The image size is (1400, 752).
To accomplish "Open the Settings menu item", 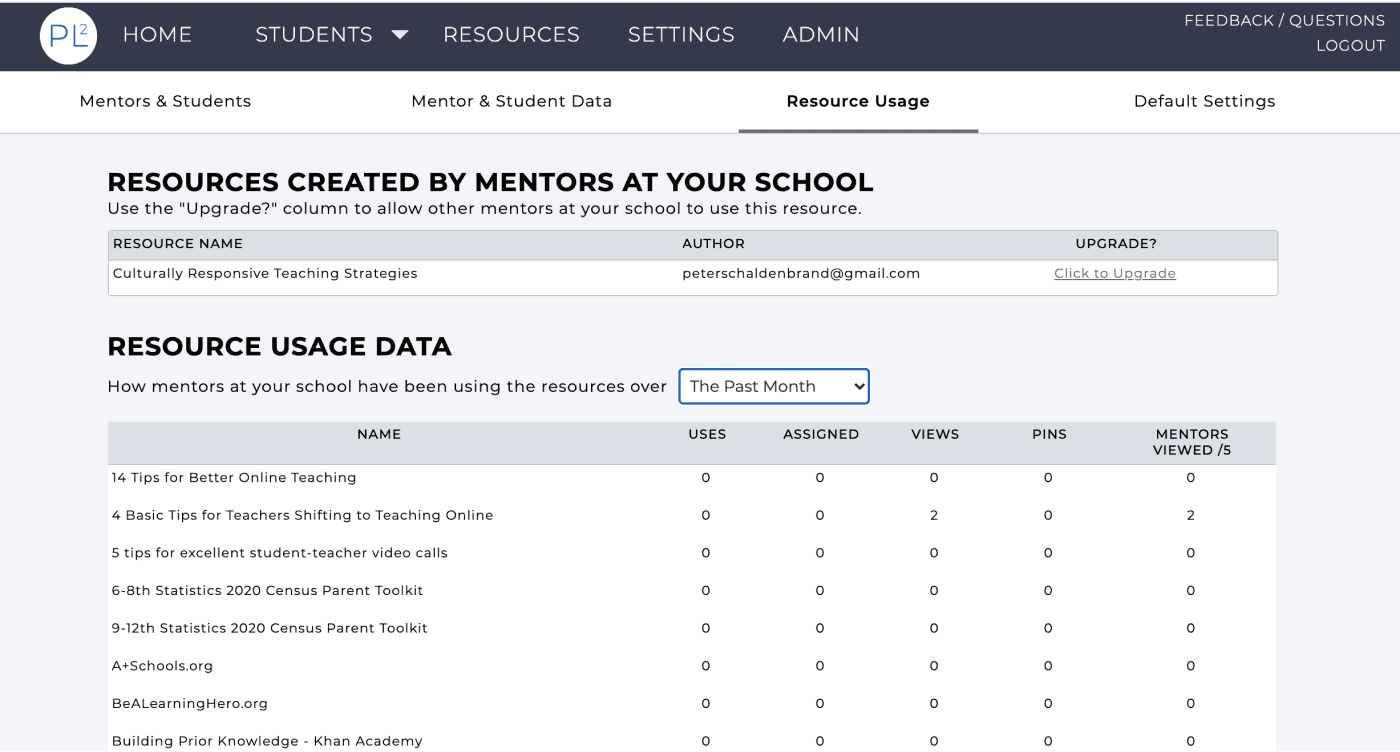I will [681, 35].
